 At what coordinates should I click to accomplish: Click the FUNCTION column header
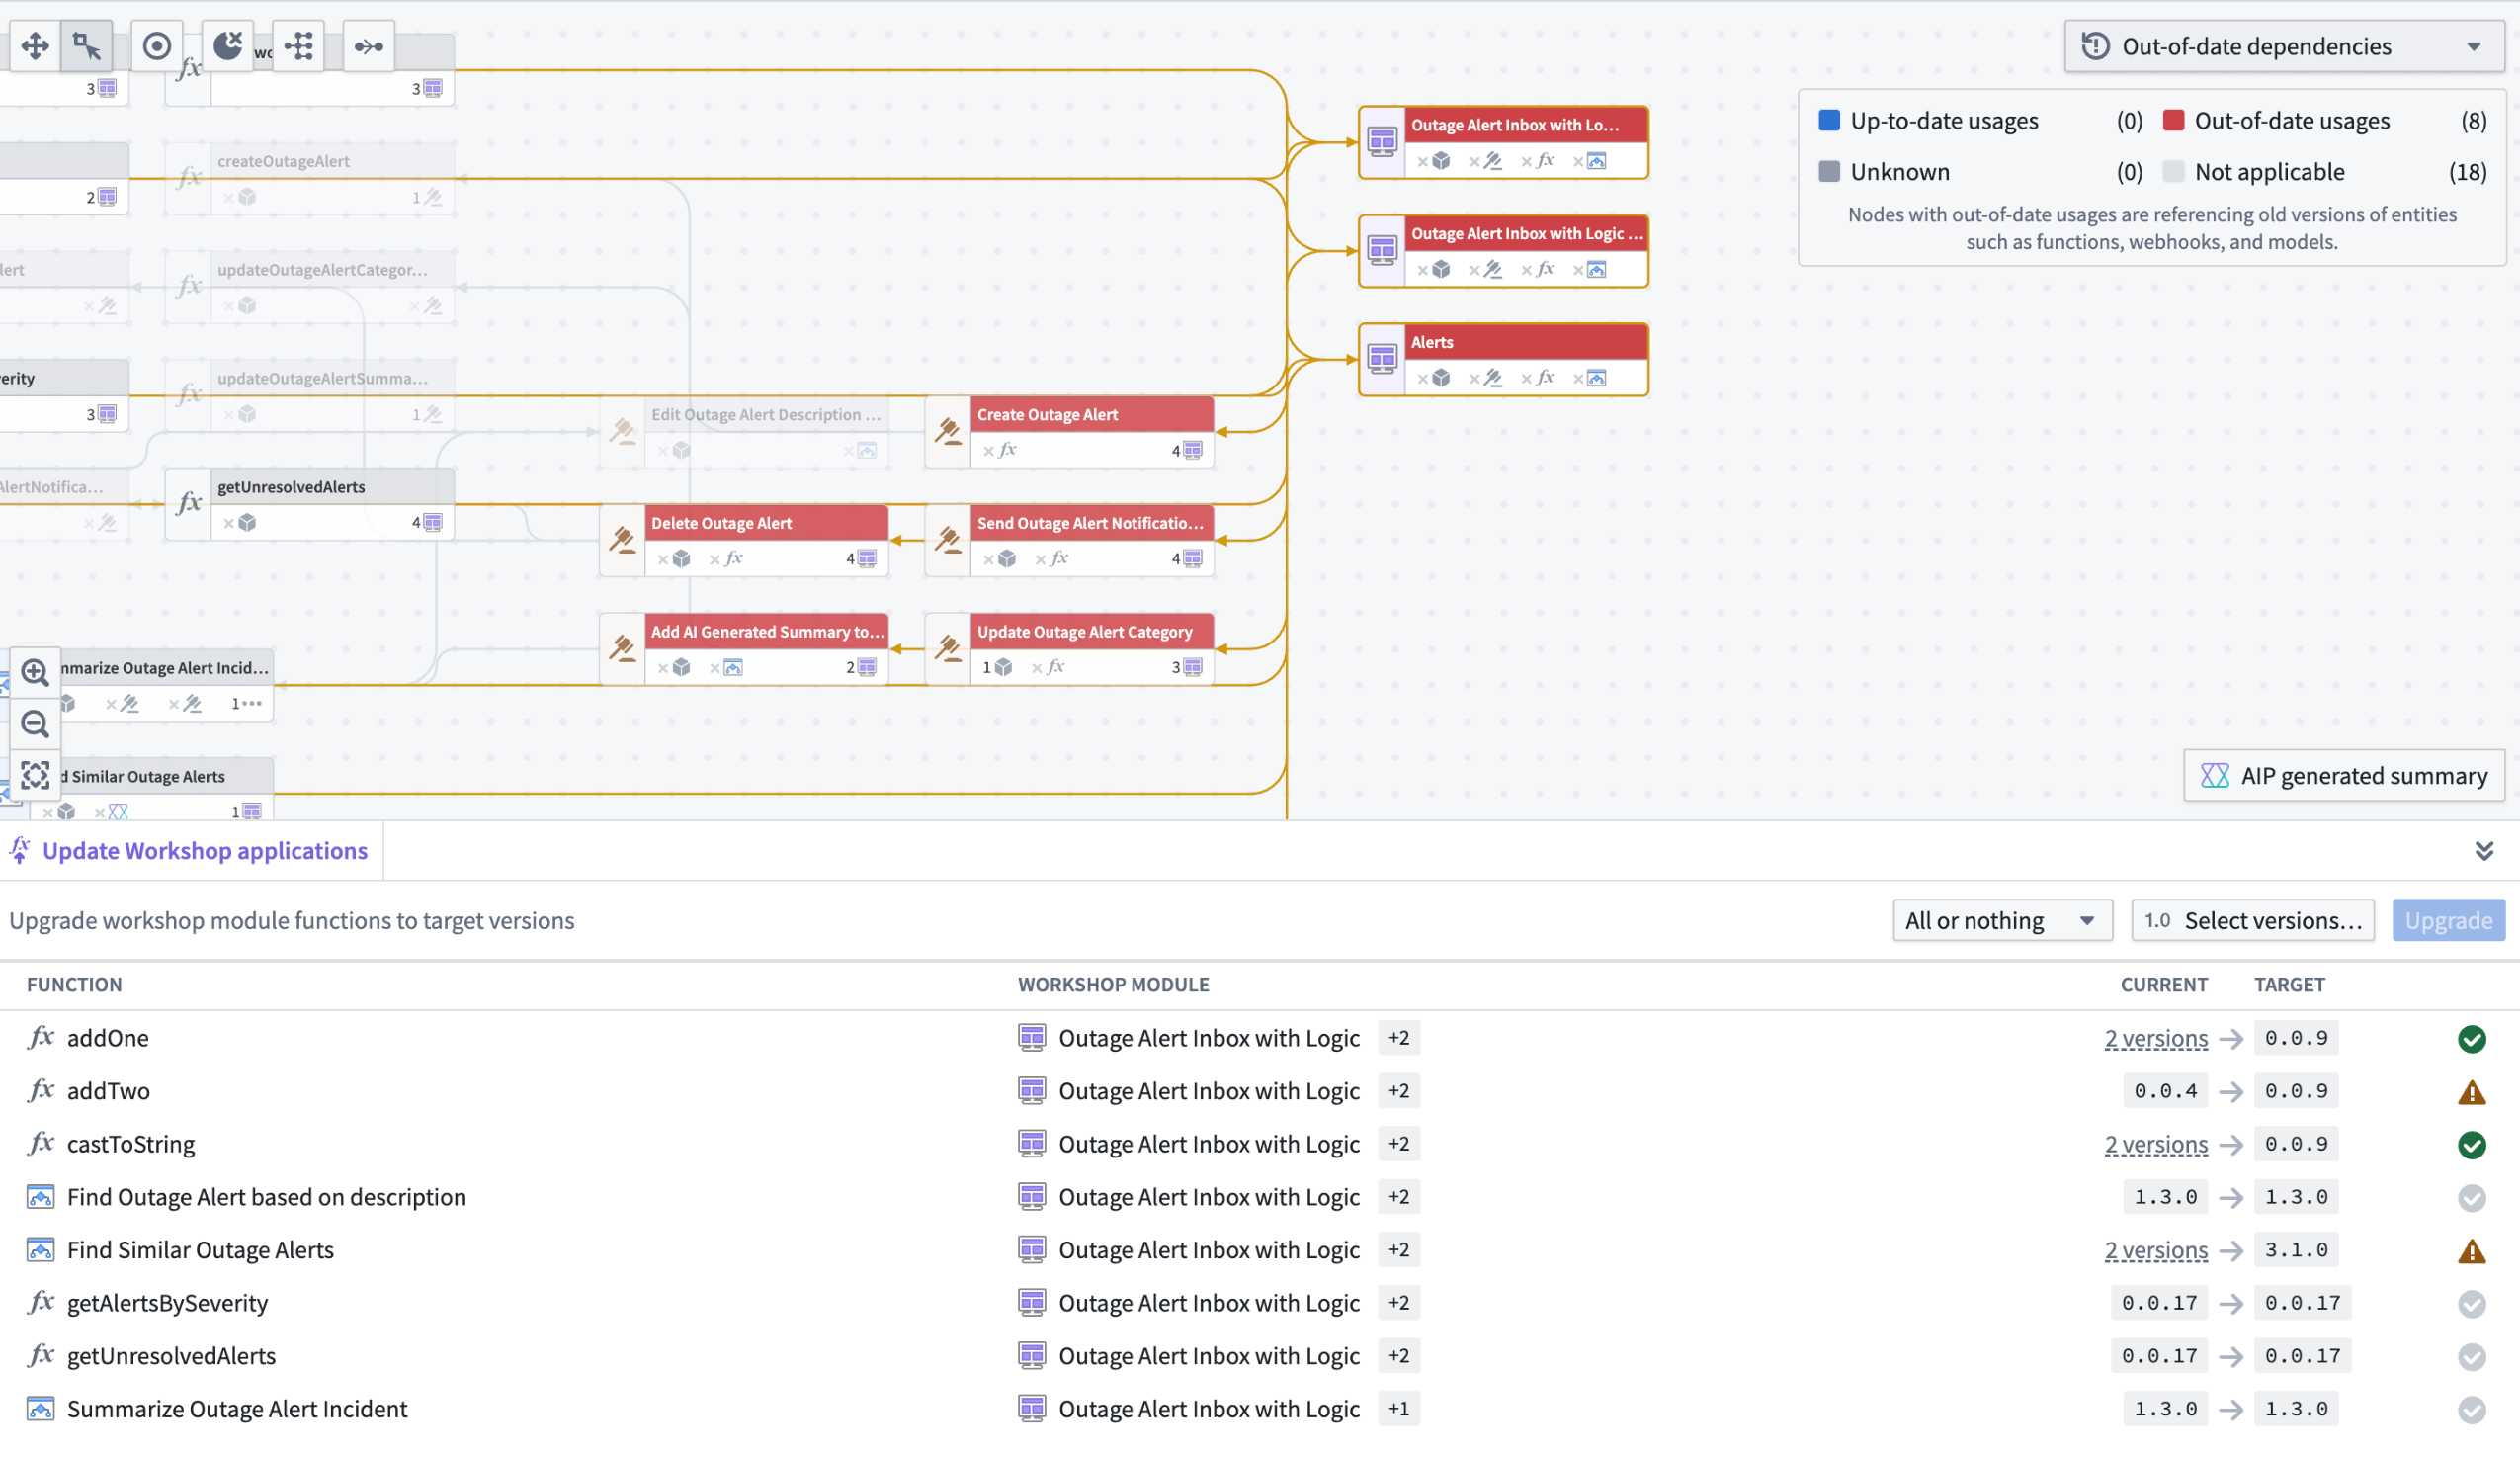75,985
